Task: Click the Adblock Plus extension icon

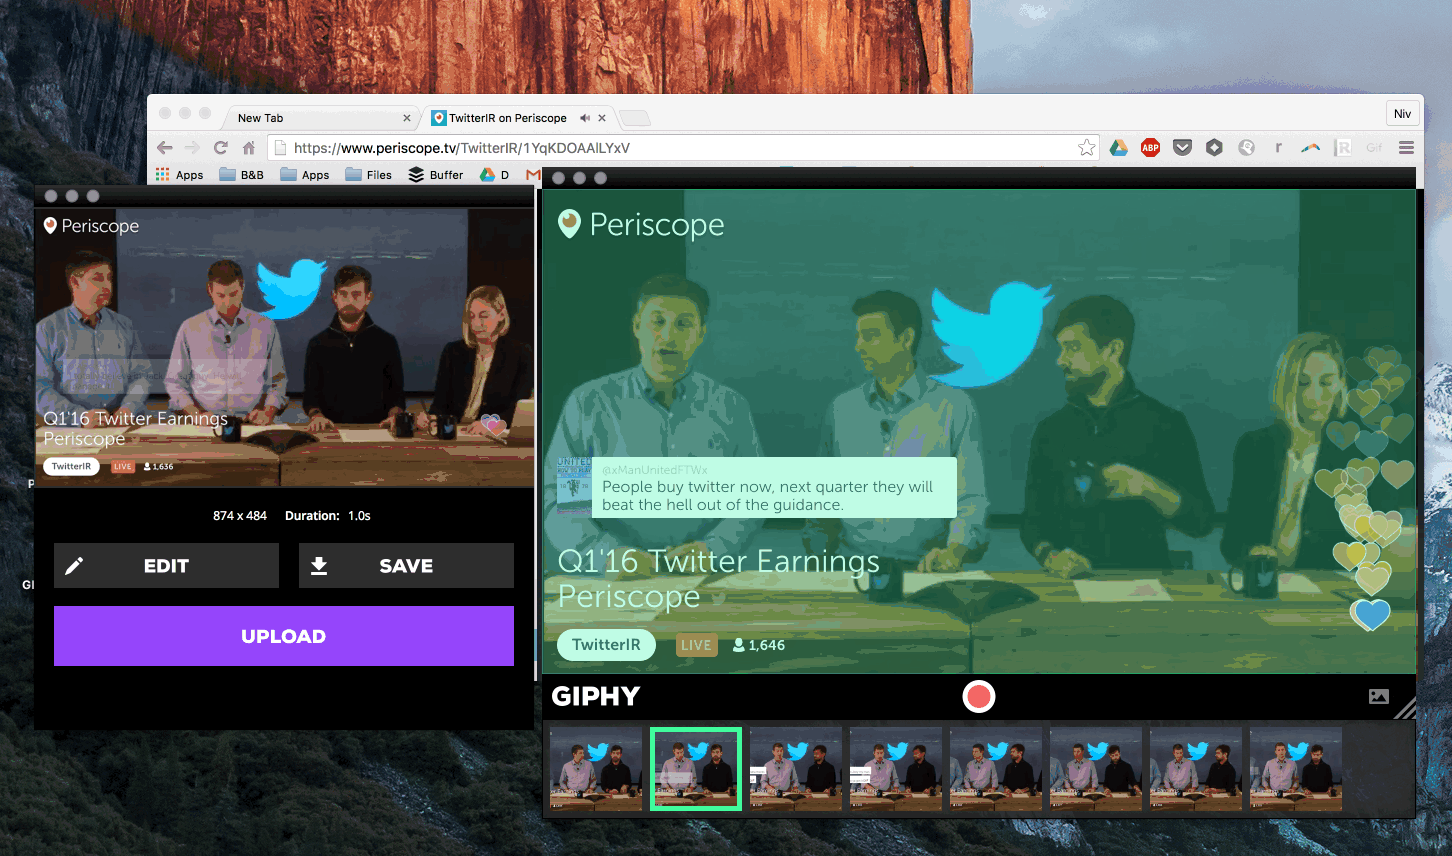Action: [x=1151, y=148]
